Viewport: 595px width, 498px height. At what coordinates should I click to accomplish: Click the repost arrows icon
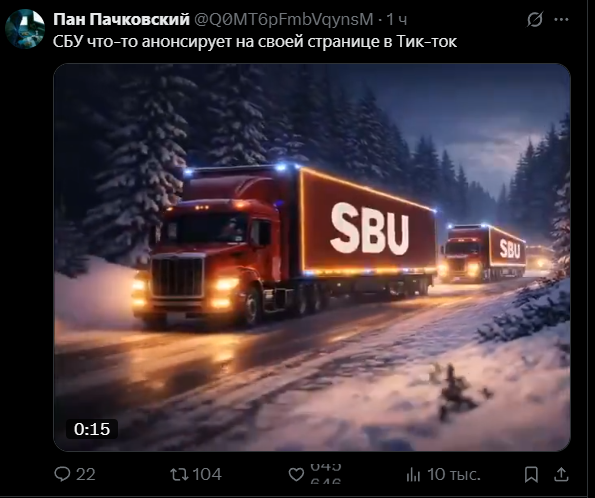(179, 474)
